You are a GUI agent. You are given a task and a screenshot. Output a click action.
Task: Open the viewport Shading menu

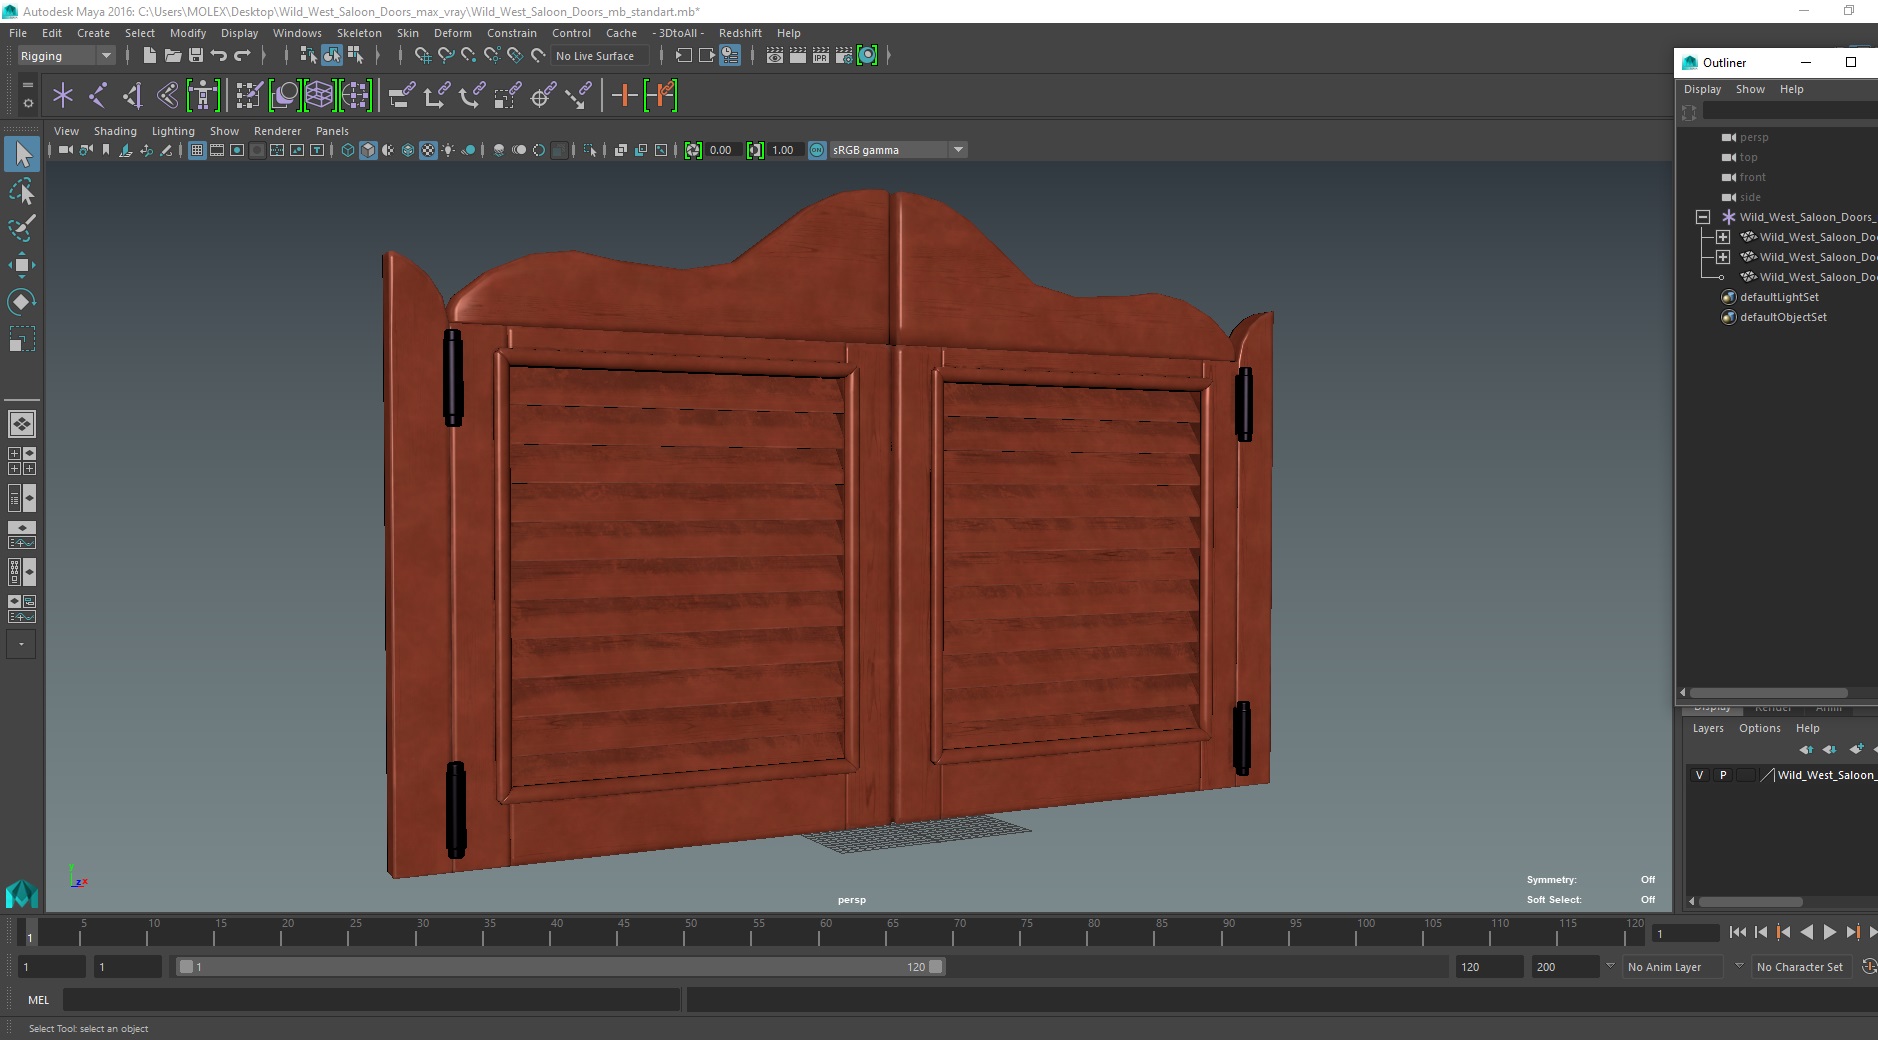tap(115, 131)
